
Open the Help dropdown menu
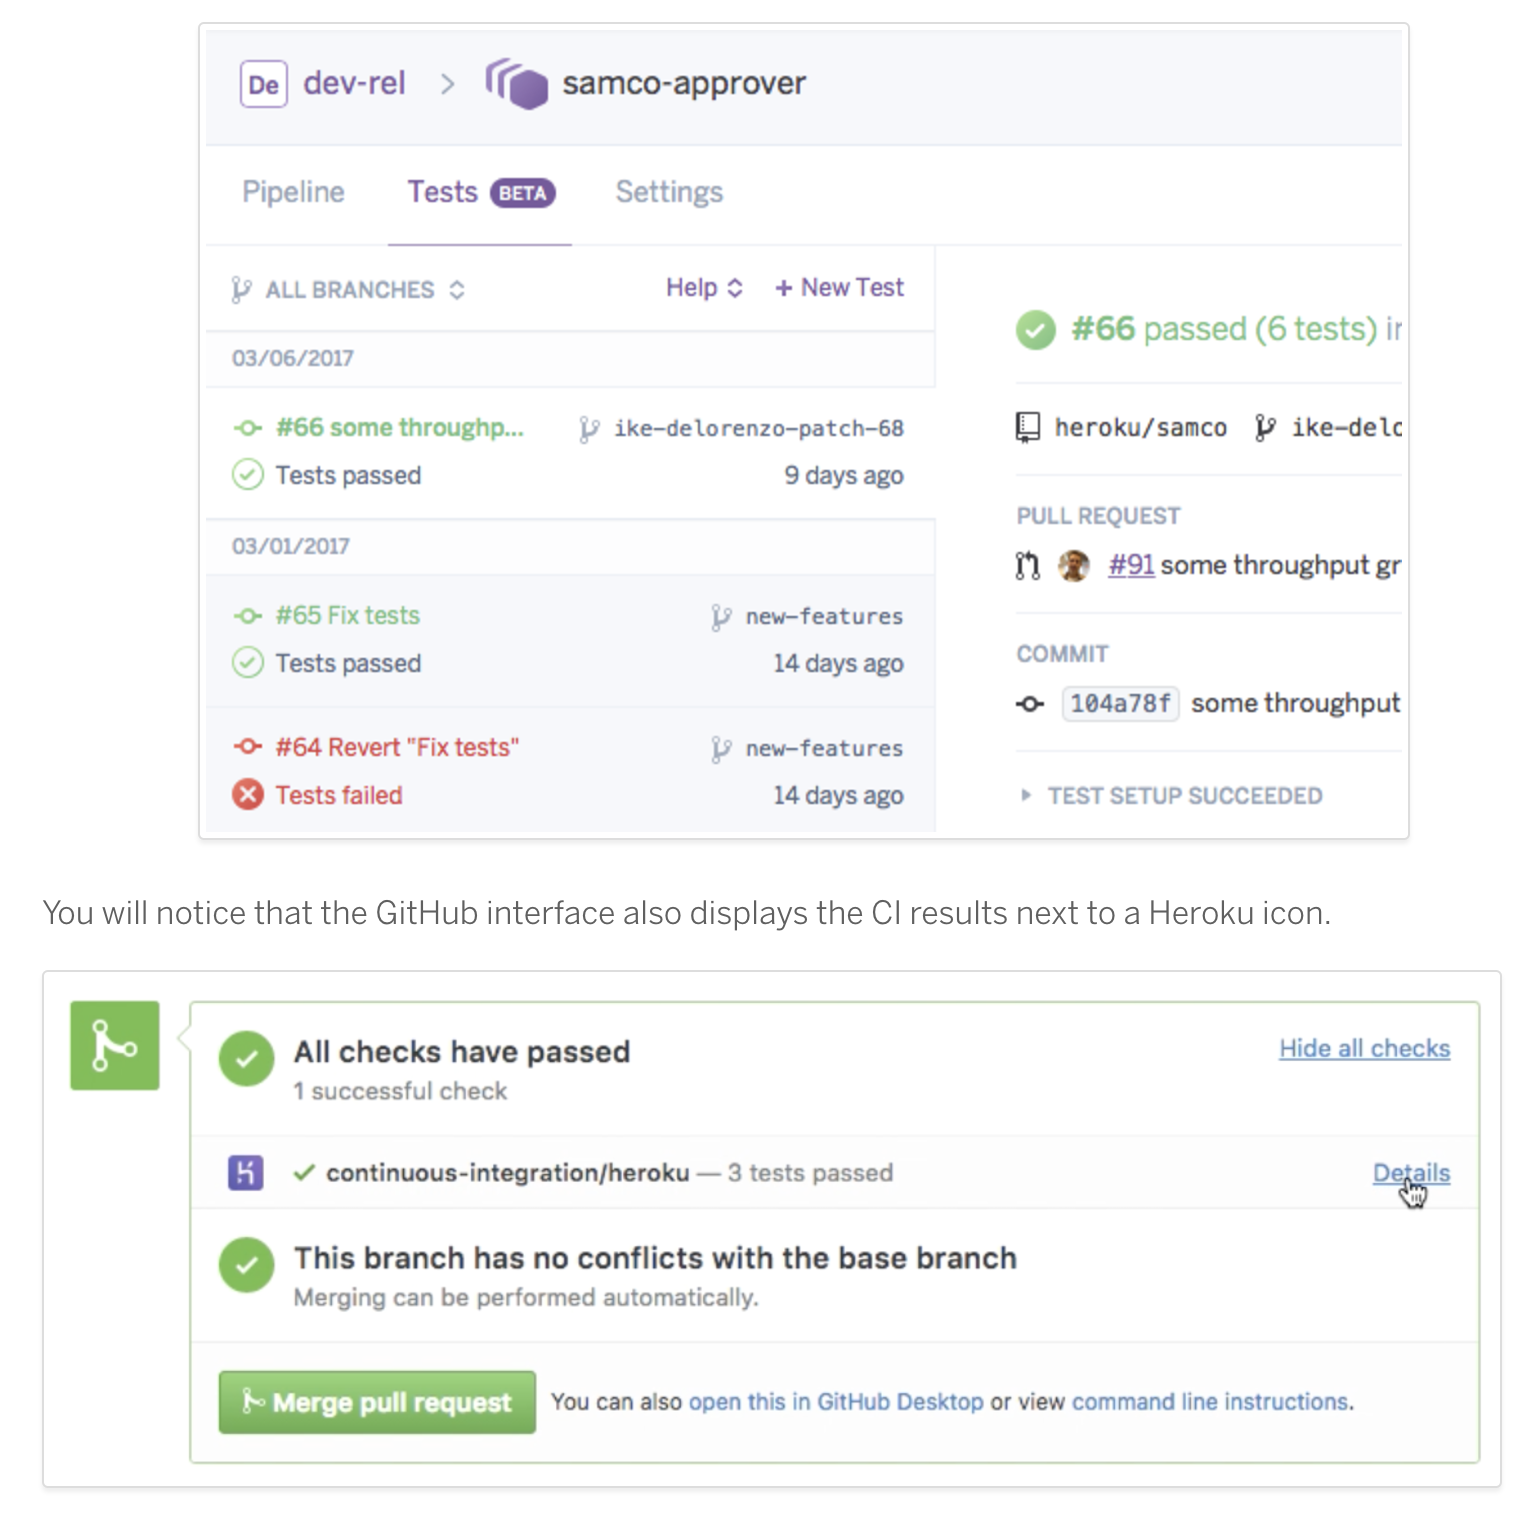pos(704,288)
